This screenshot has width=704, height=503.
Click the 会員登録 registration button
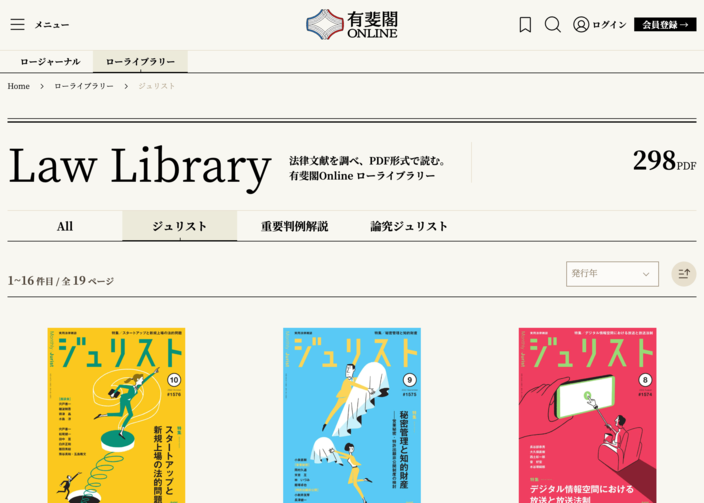click(x=665, y=25)
